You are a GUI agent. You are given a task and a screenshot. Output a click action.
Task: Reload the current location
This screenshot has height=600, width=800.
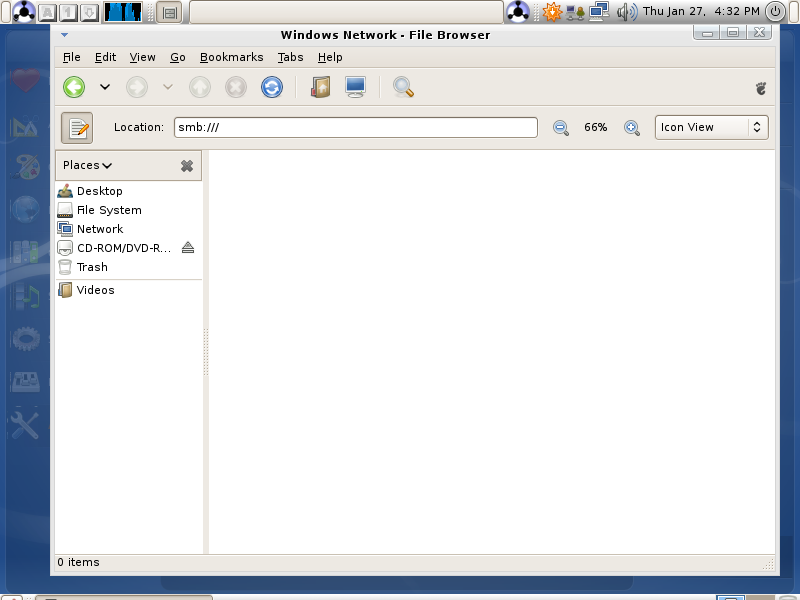click(x=272, y=87)
